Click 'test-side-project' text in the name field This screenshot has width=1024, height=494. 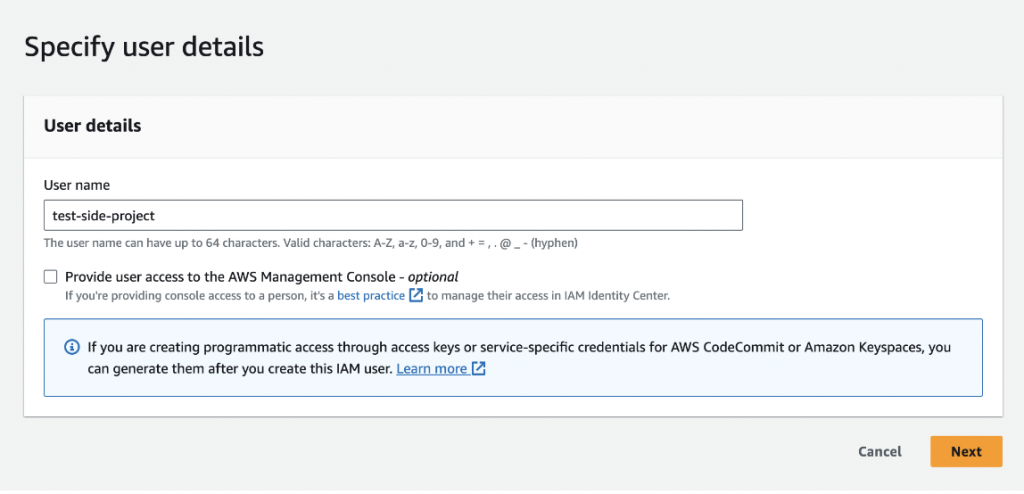pyautogui.click(x=103, y=215)
